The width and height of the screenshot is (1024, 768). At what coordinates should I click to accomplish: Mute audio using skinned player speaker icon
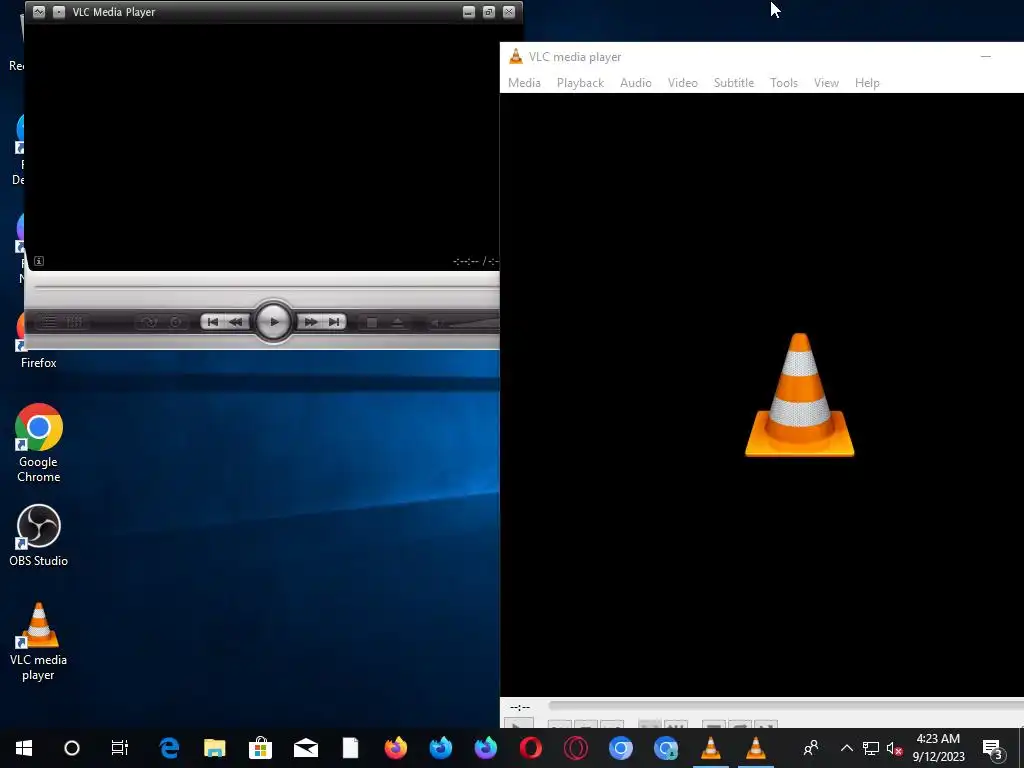click(436, 323)
